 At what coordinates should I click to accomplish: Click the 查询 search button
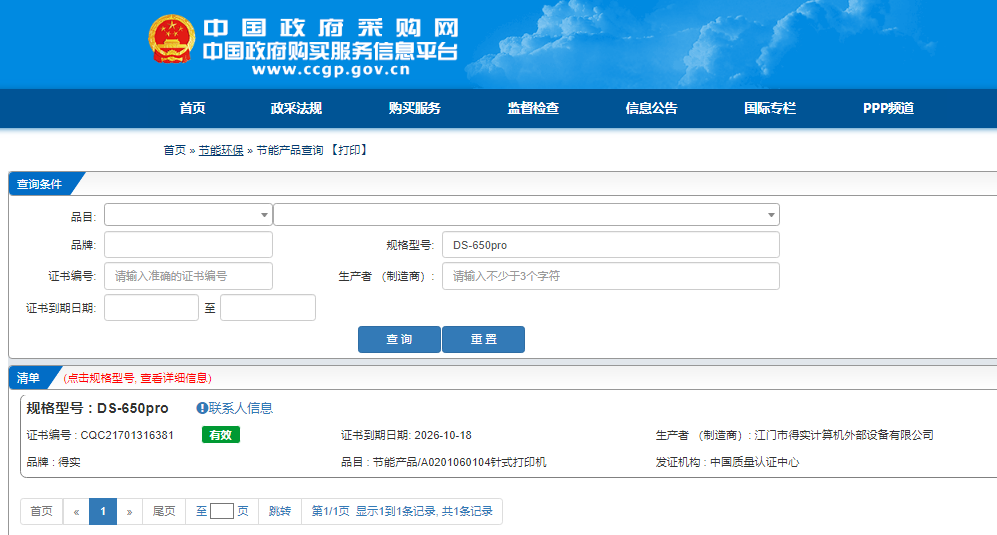[x=399, y=339]
